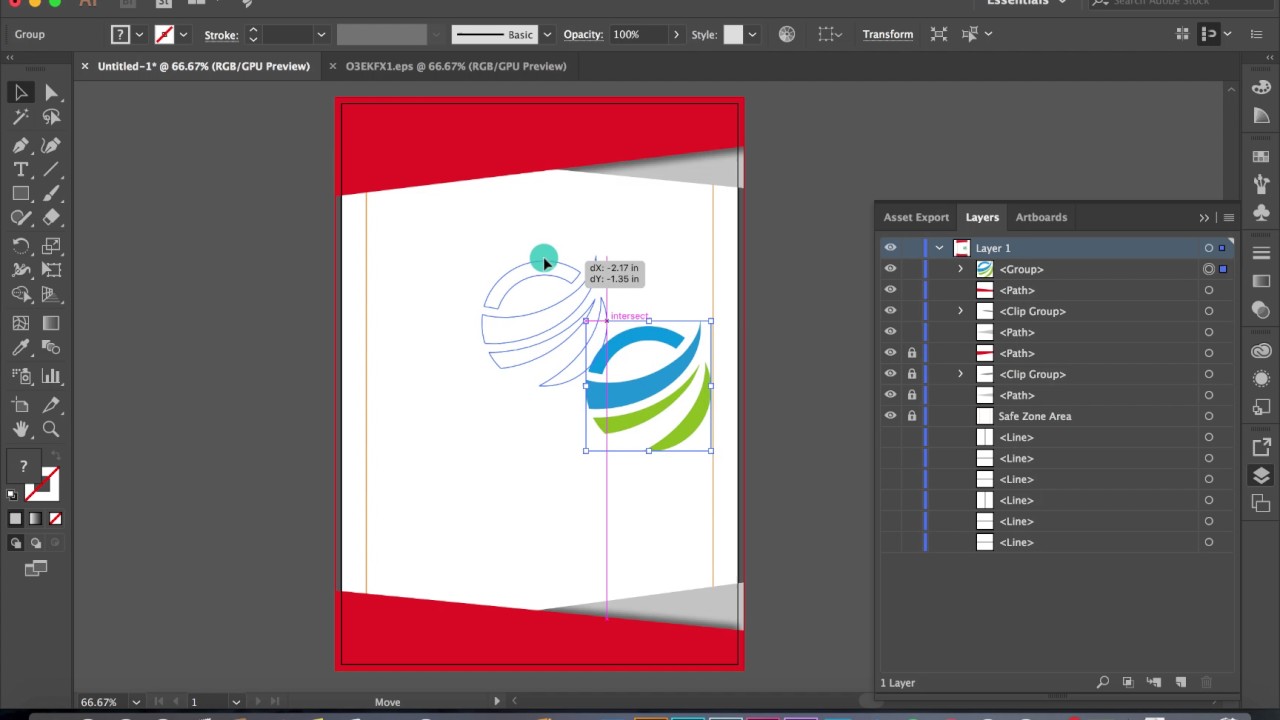
Task: Open the Artboards panel tab
Action: 1041,217
